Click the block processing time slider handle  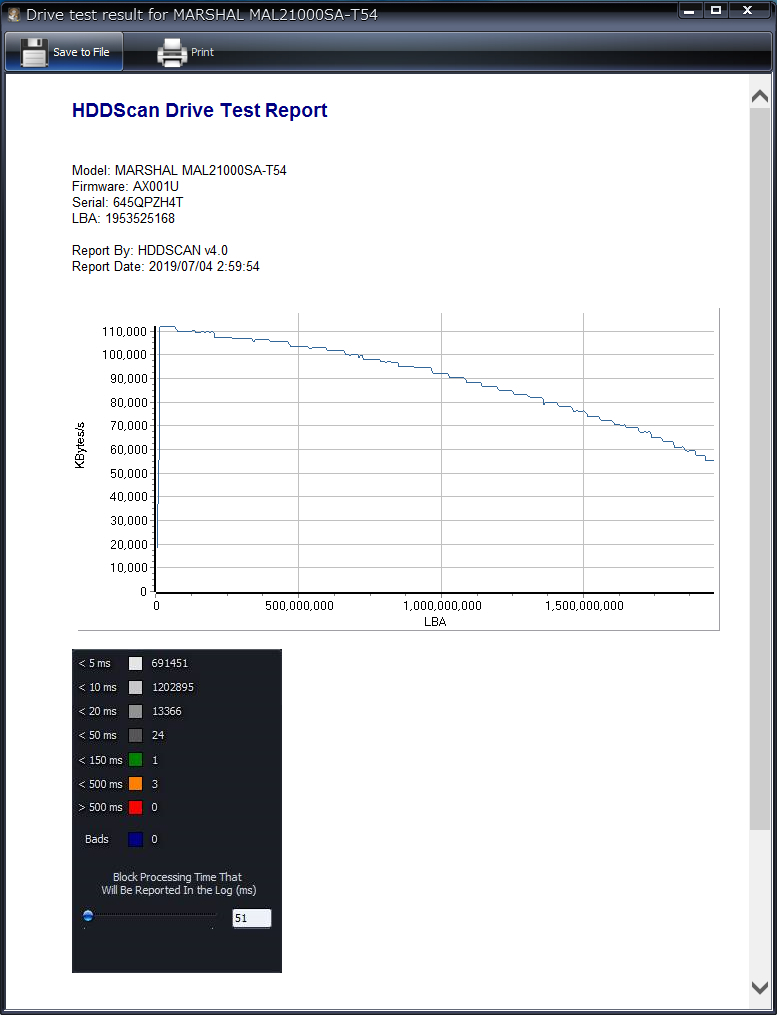click(88, 915)
